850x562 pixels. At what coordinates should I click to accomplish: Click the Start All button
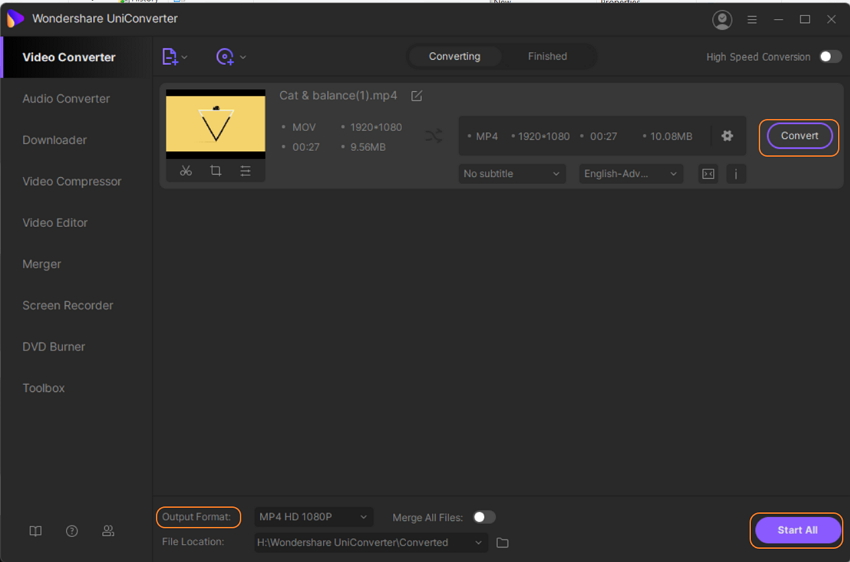[x=797, y=530]
